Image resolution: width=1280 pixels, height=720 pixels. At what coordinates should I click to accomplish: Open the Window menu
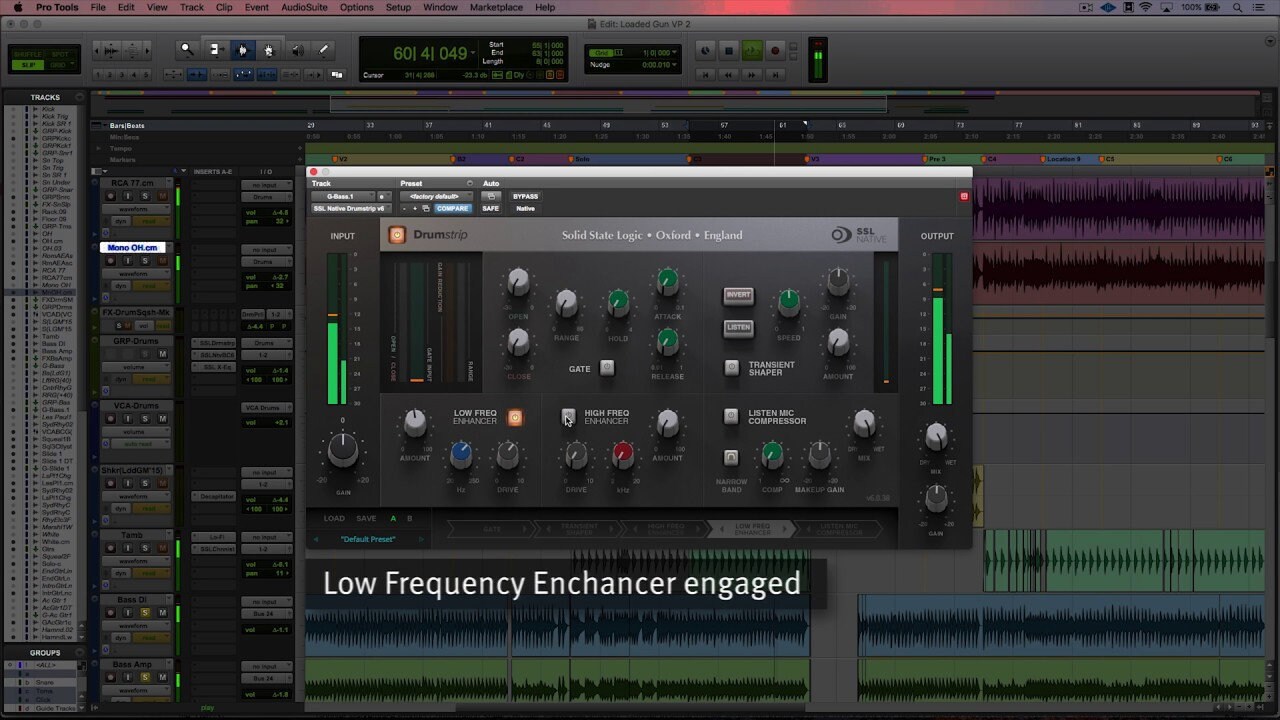[440, 7]
